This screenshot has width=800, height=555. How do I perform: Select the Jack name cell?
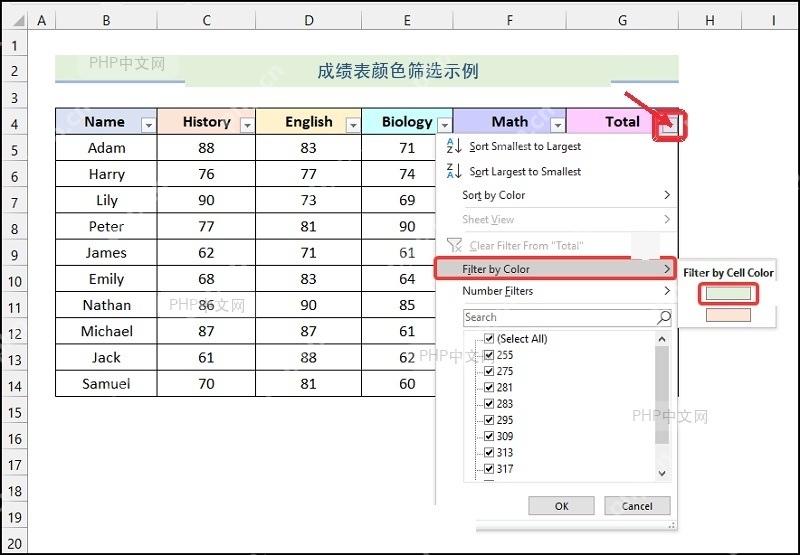106,358
